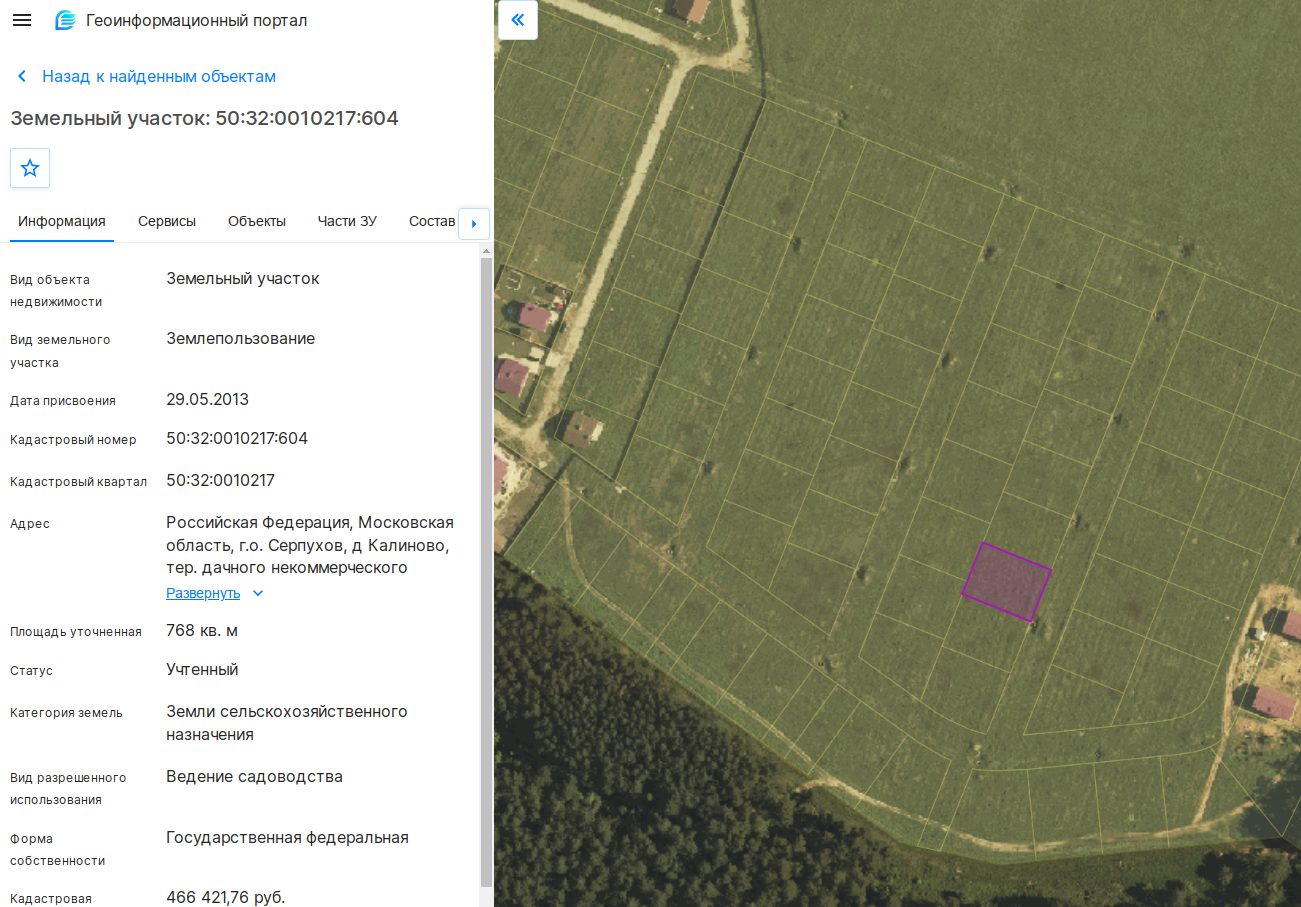Select the status value Учтенный
The height and width of the screenshot is (907, 1301).
[x=202, y=670]
